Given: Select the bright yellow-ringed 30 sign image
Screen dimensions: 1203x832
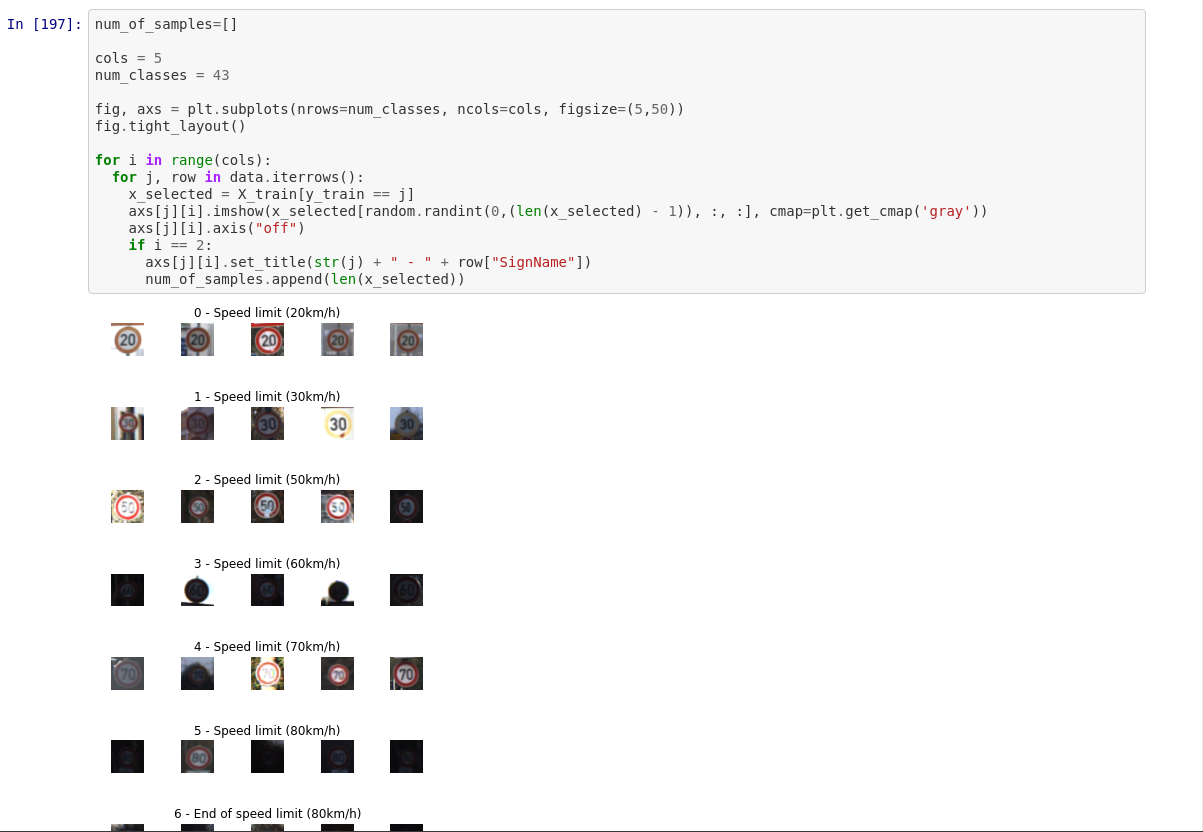Looking at the screenshot, I should [x=337, y=423].
